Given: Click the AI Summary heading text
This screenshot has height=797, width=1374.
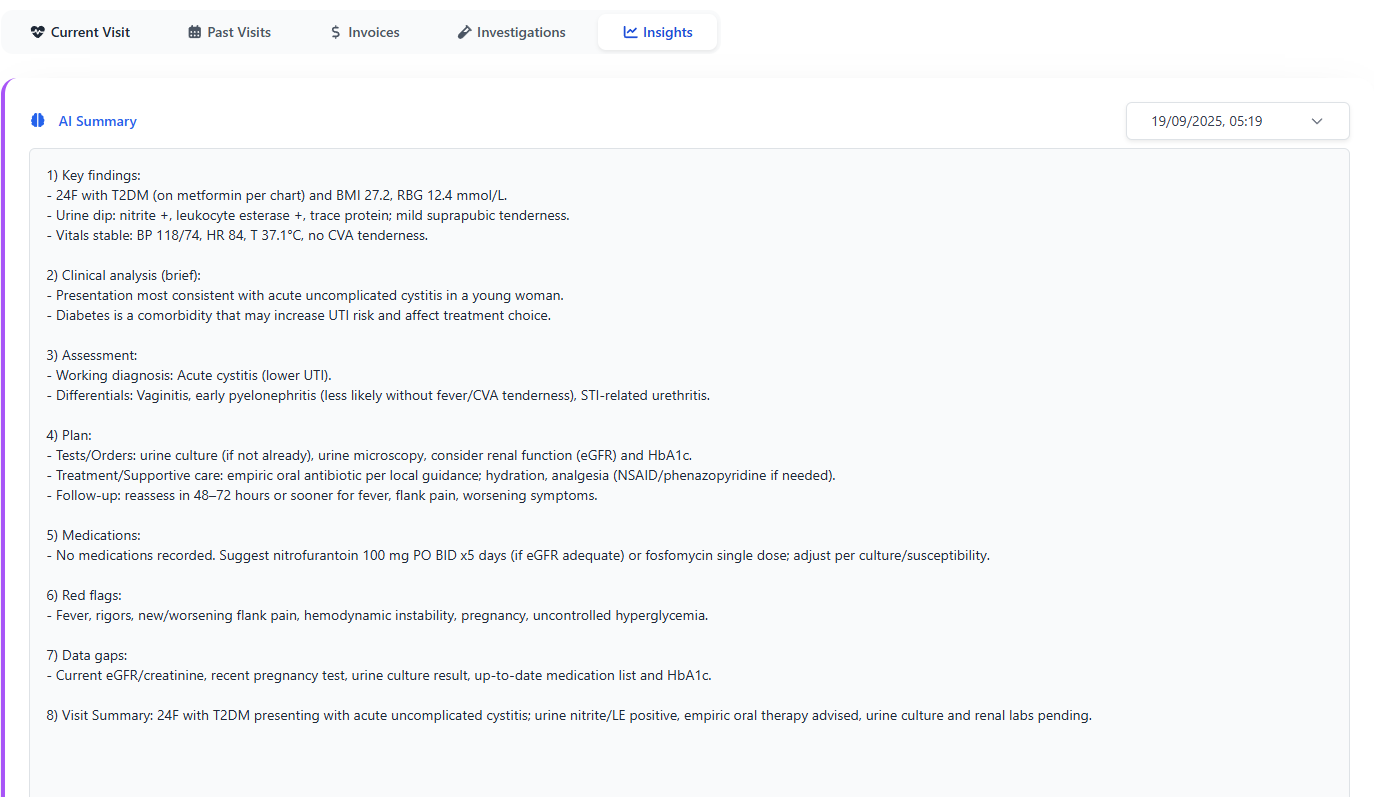Looking at the screenshot, I should coord(97,121).
